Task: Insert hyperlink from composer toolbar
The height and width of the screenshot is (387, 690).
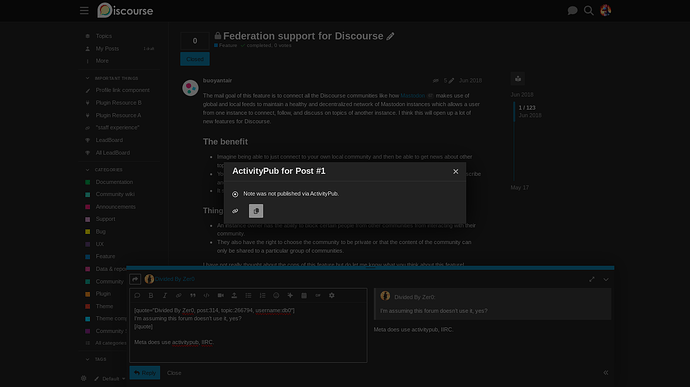Action: [x=179, y=295]
